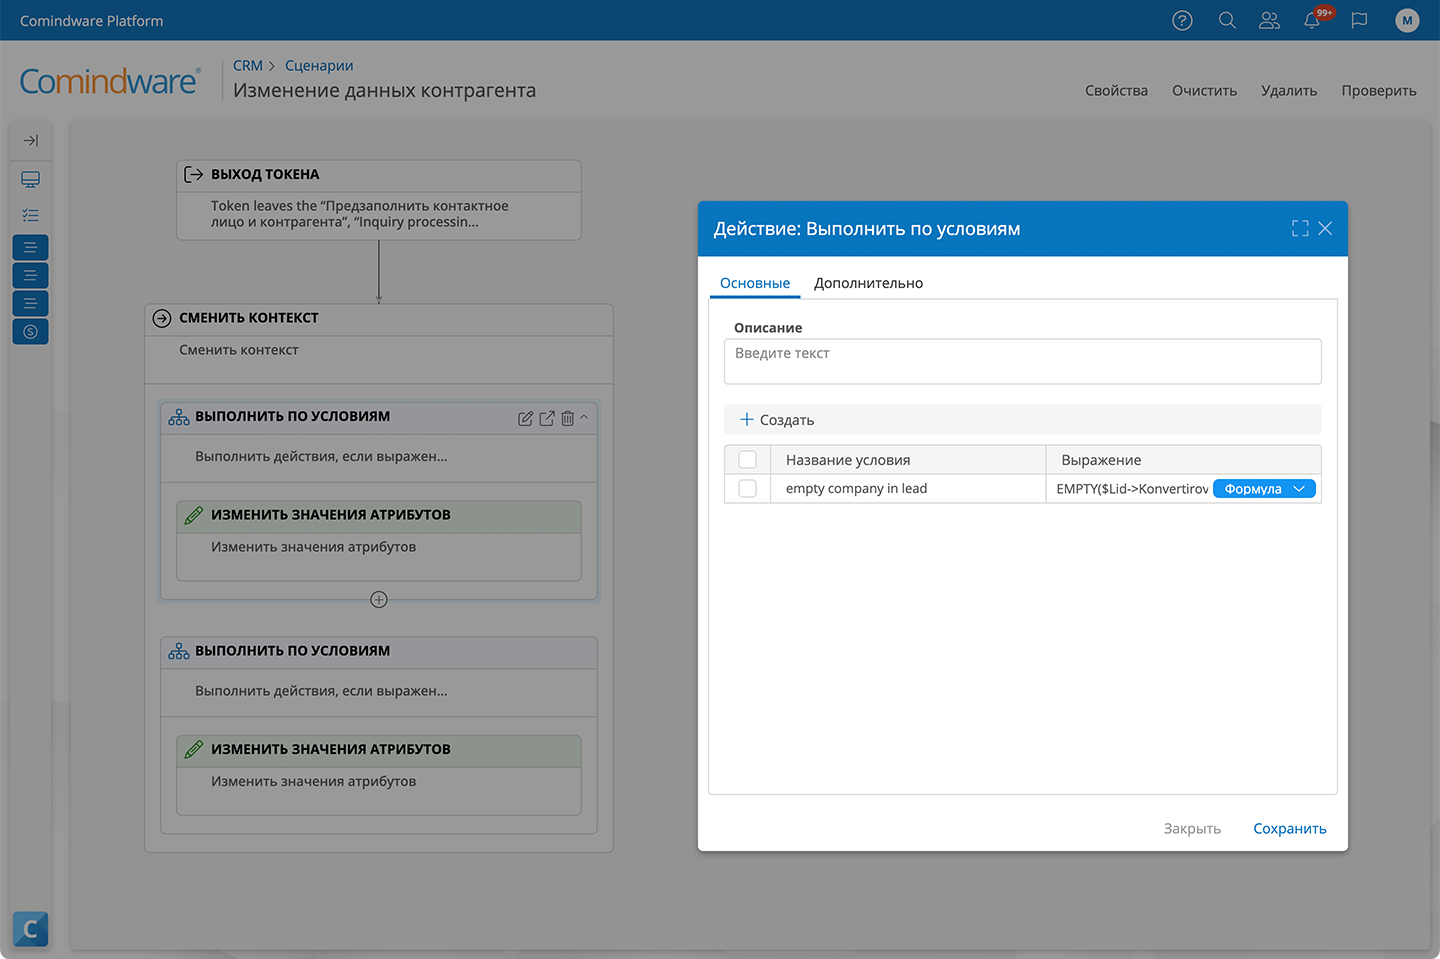Click the 'empty company in lead' condition name
1440x959 pixels.
856,489
